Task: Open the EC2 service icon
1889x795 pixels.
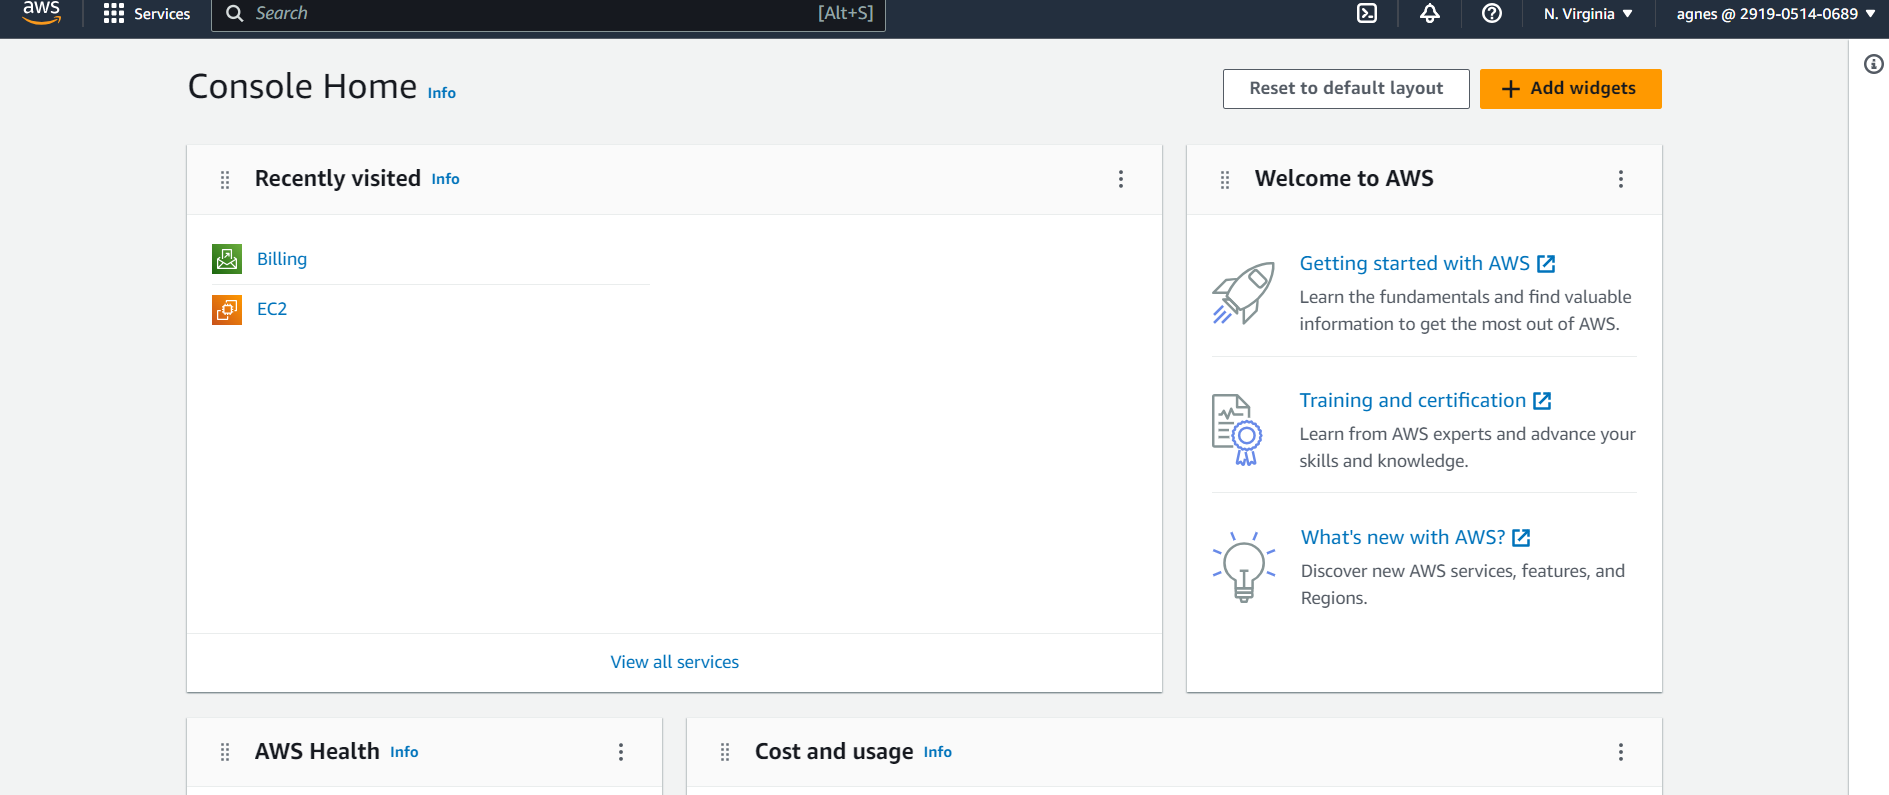Action: click(x=227, y=309)
